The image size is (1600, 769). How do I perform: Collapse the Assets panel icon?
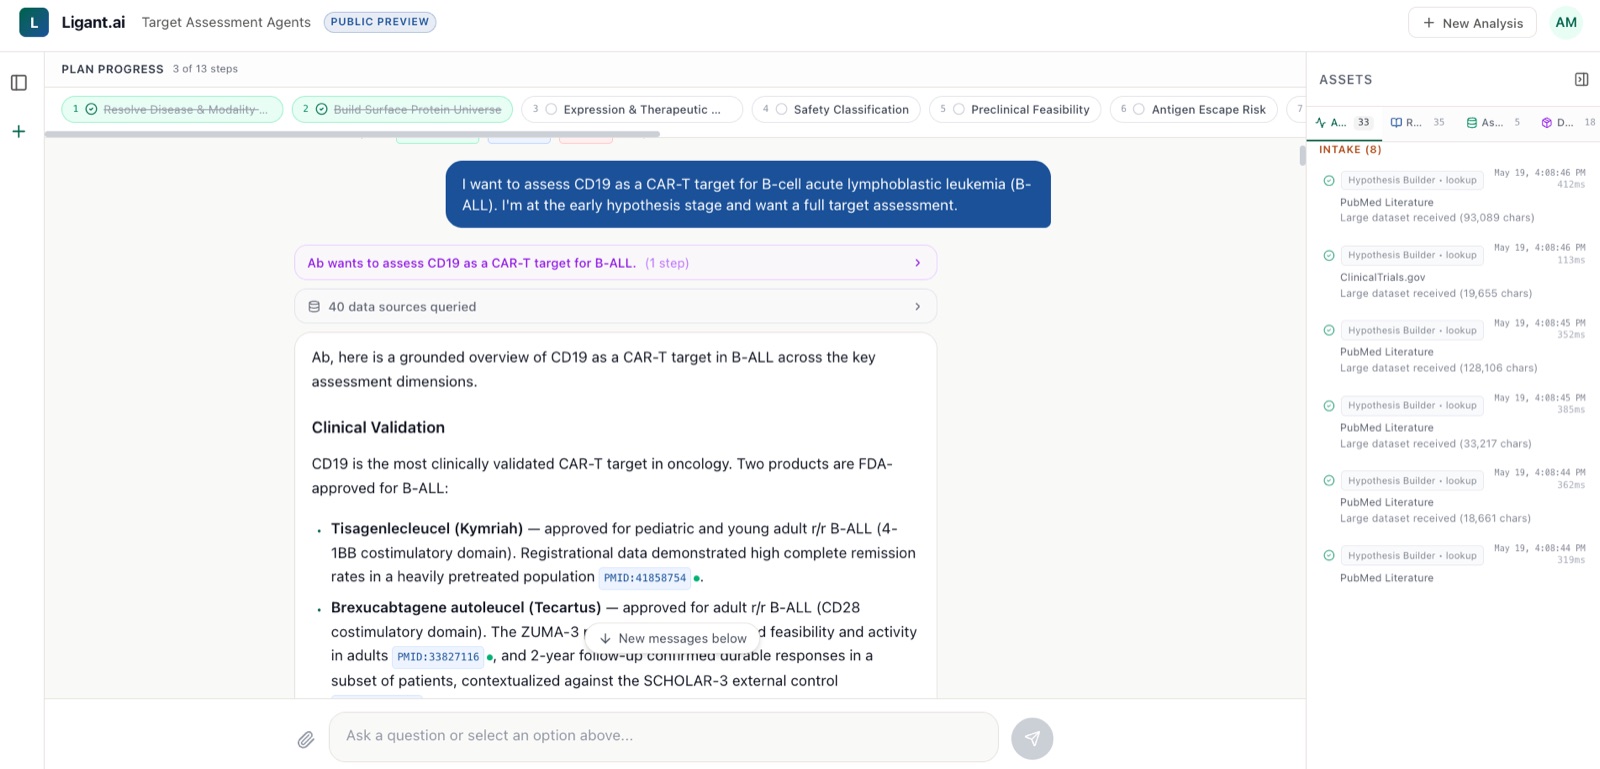1581,79
